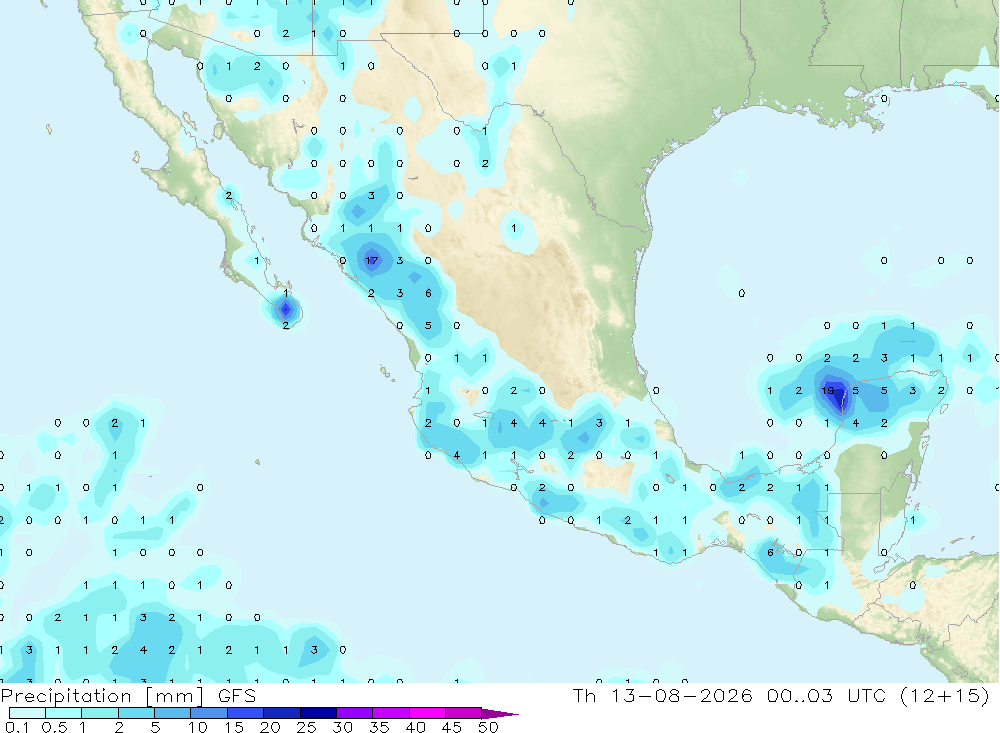The width and height of the screenshot is (1000, 733).
Task: Click the legend's '50' scale label
Action: pos(488,727)
